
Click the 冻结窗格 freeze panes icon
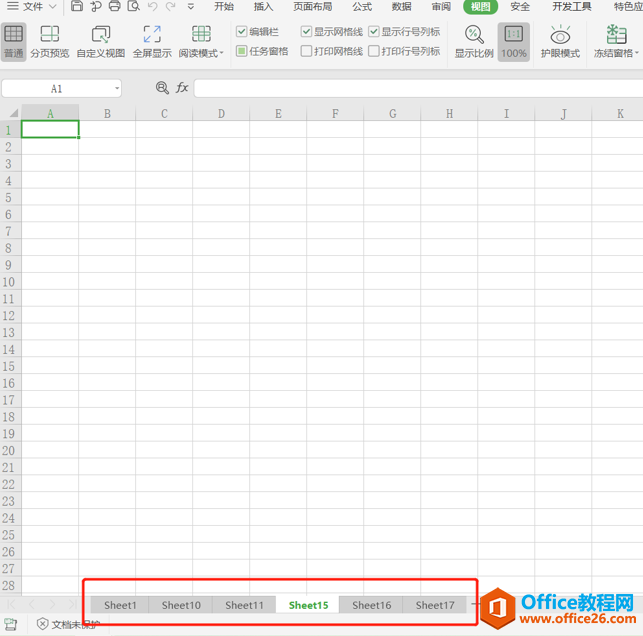(x=616, y=34)
